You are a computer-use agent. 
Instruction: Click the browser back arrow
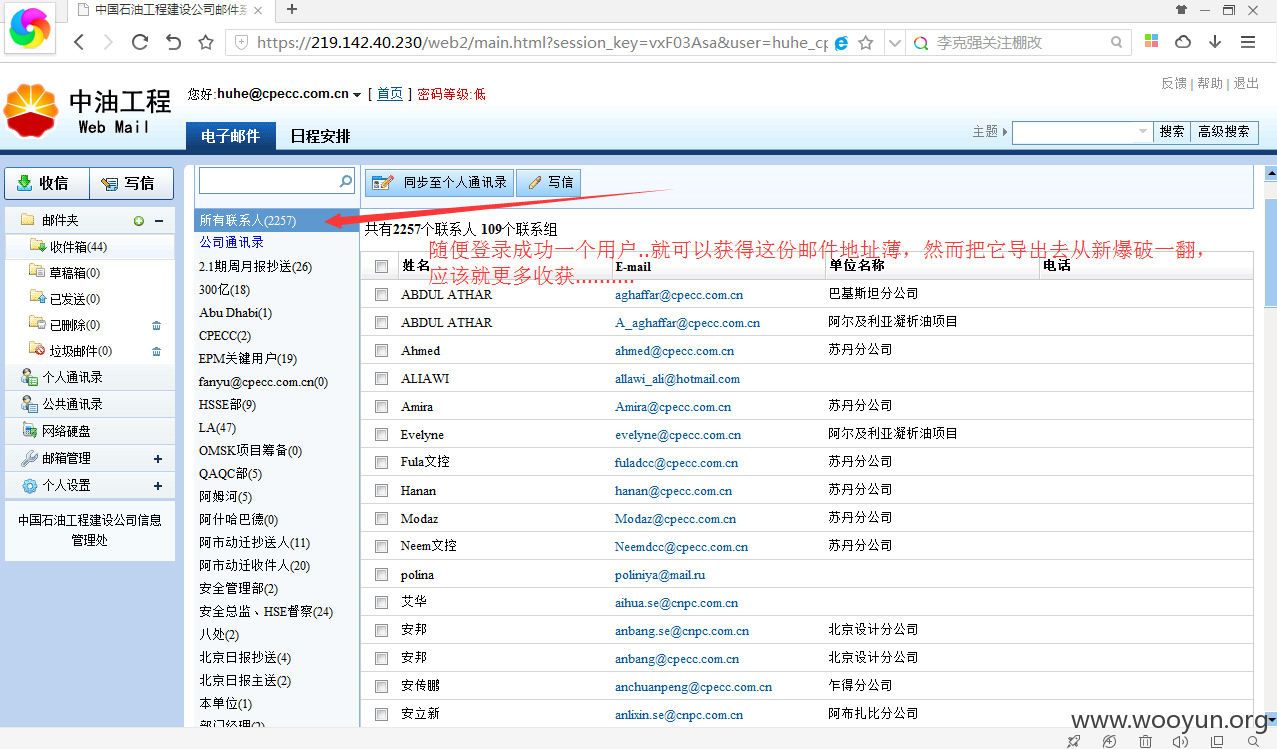(x=79, y=43)
